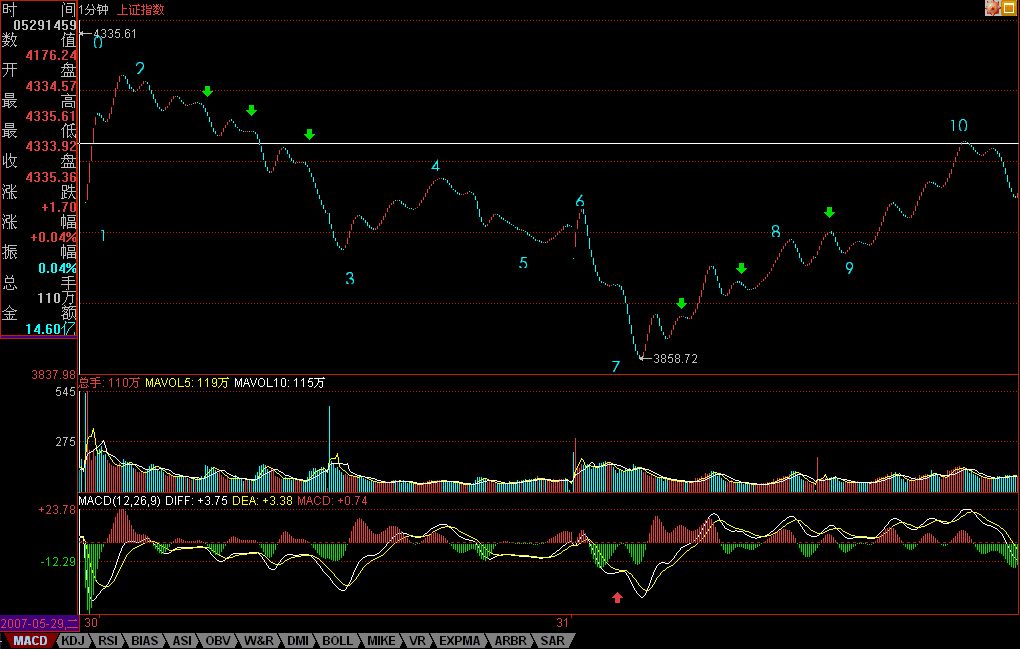This screenshot has width=1020, height=649.
Task: Click the yellow square window icon at top-right
Action: pyautogui.click(x=1011, y=8)
